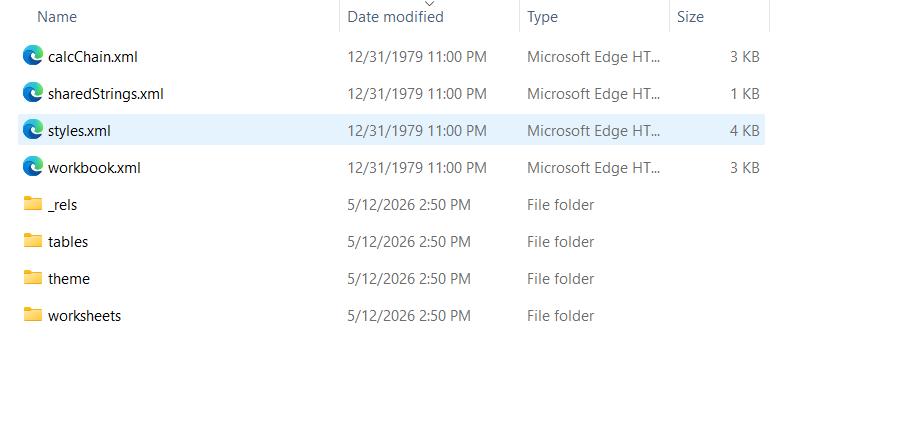Screen dimensions: 907x436
Task: Click the modified date of _rels folder
Action: coord(409,205)
